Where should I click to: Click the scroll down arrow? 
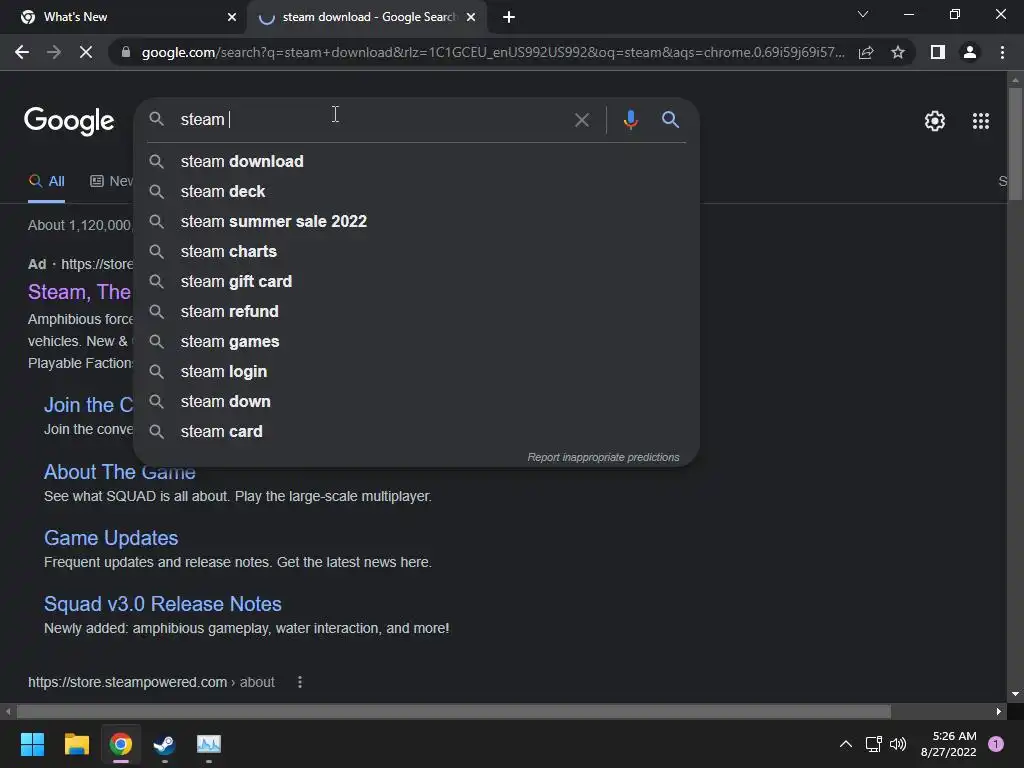coord(1015,694)
